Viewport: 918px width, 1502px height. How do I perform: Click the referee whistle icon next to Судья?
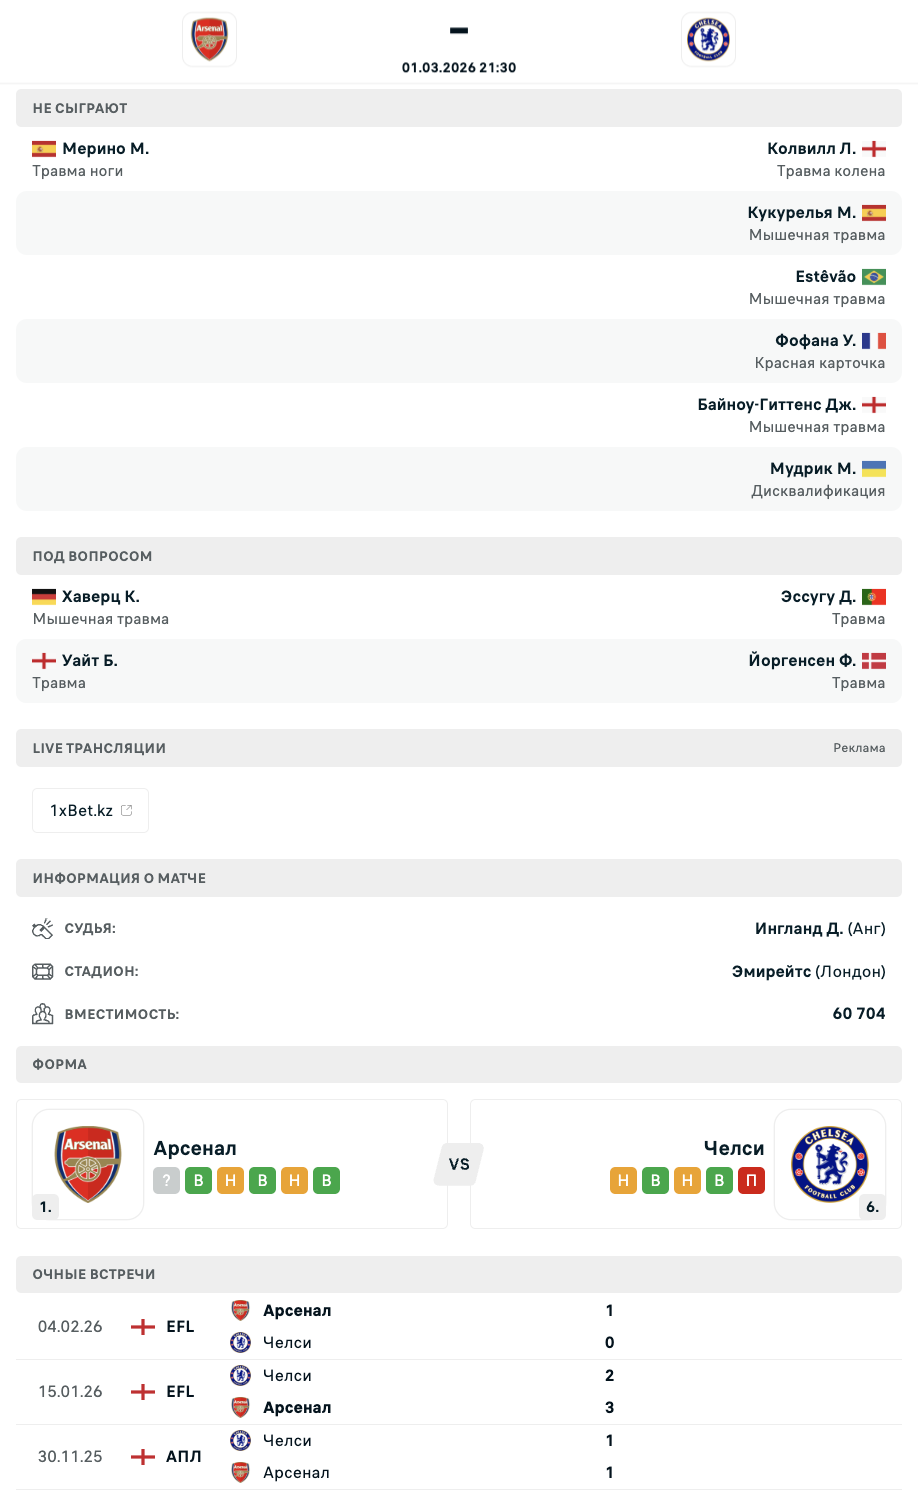point(42,929)
